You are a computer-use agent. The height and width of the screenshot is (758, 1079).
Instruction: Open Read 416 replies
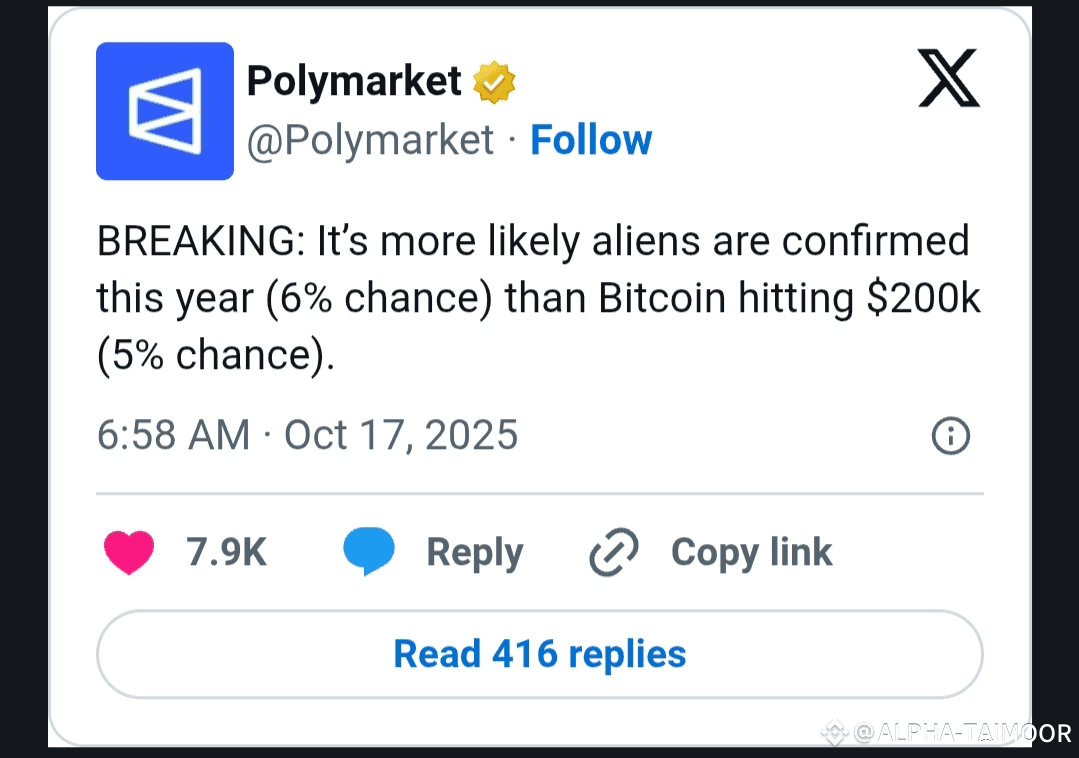pyautogui.click(x=540, y=654)
